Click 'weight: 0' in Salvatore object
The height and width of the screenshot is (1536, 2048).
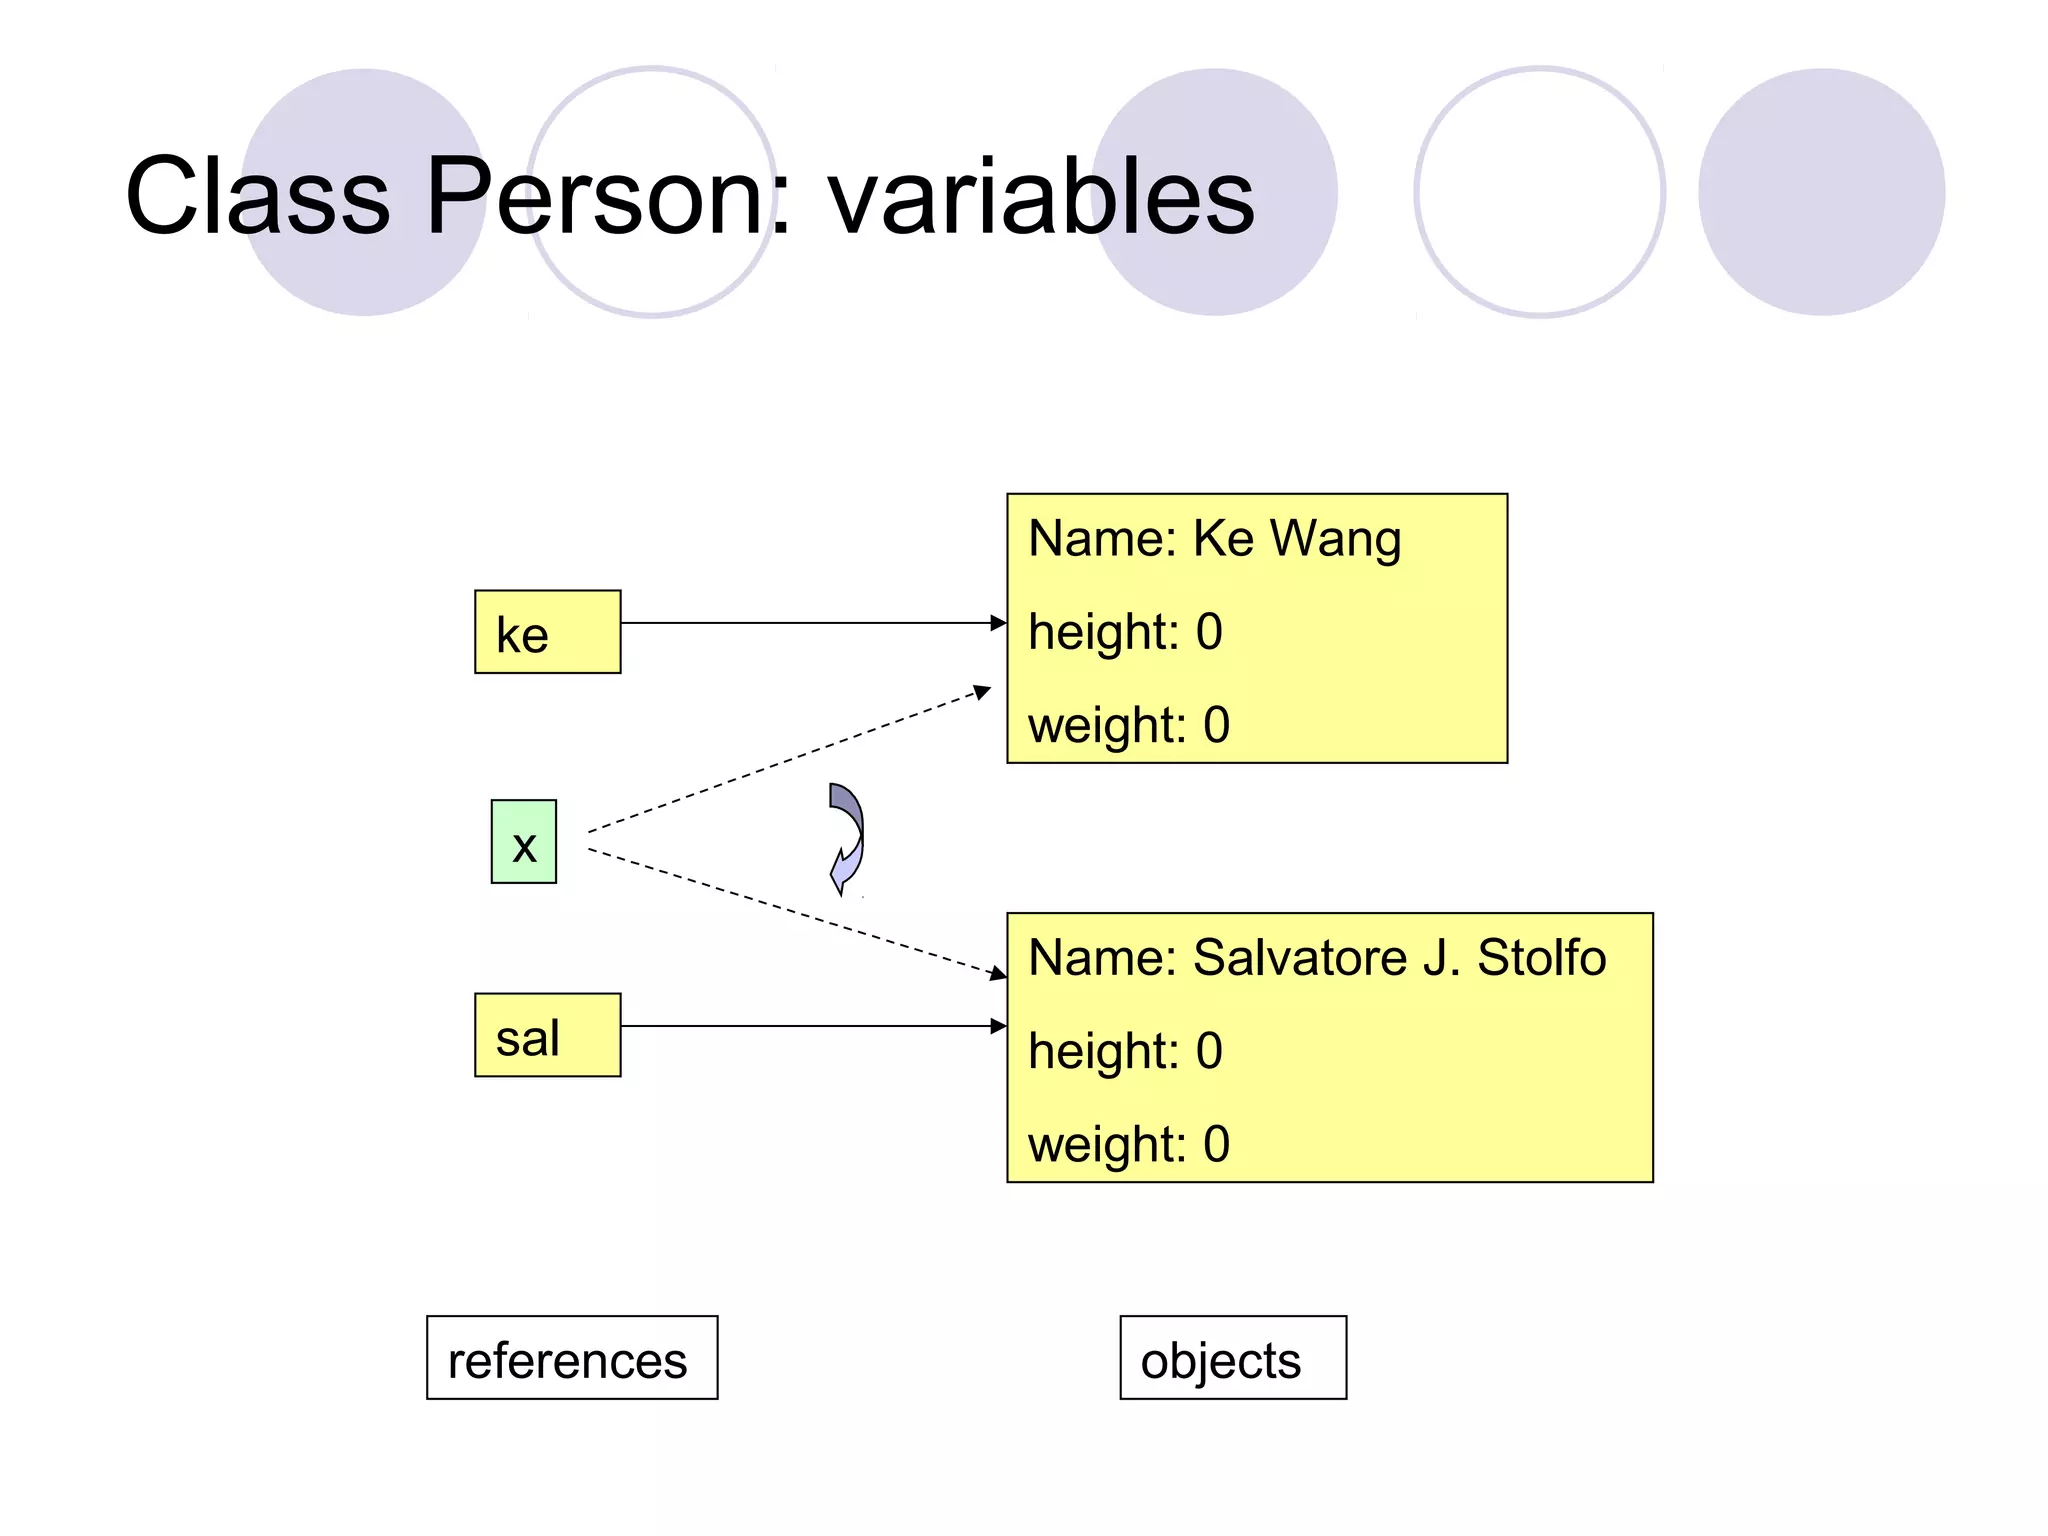coord(1128,1144)
